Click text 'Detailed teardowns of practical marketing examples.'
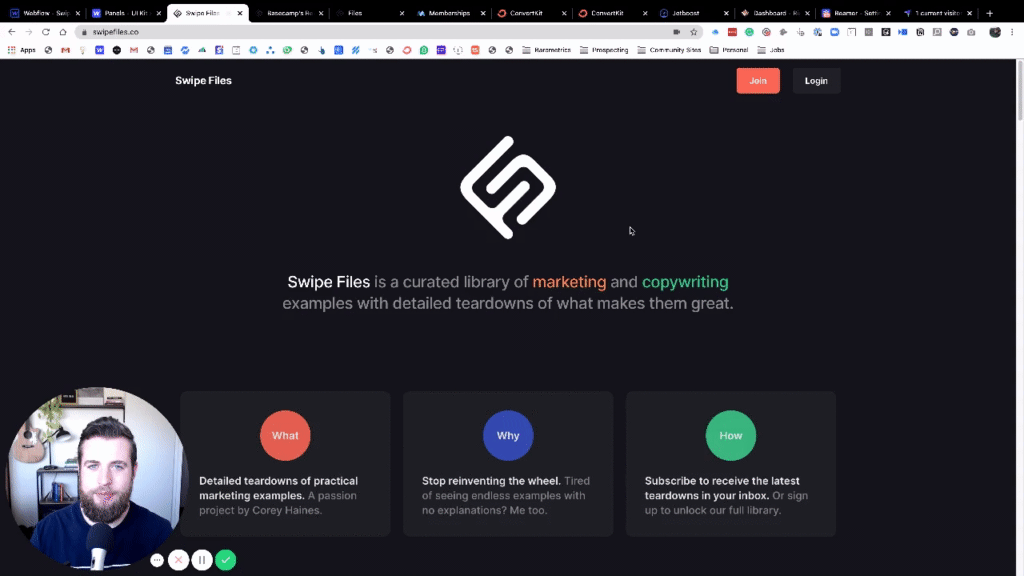 278,488
